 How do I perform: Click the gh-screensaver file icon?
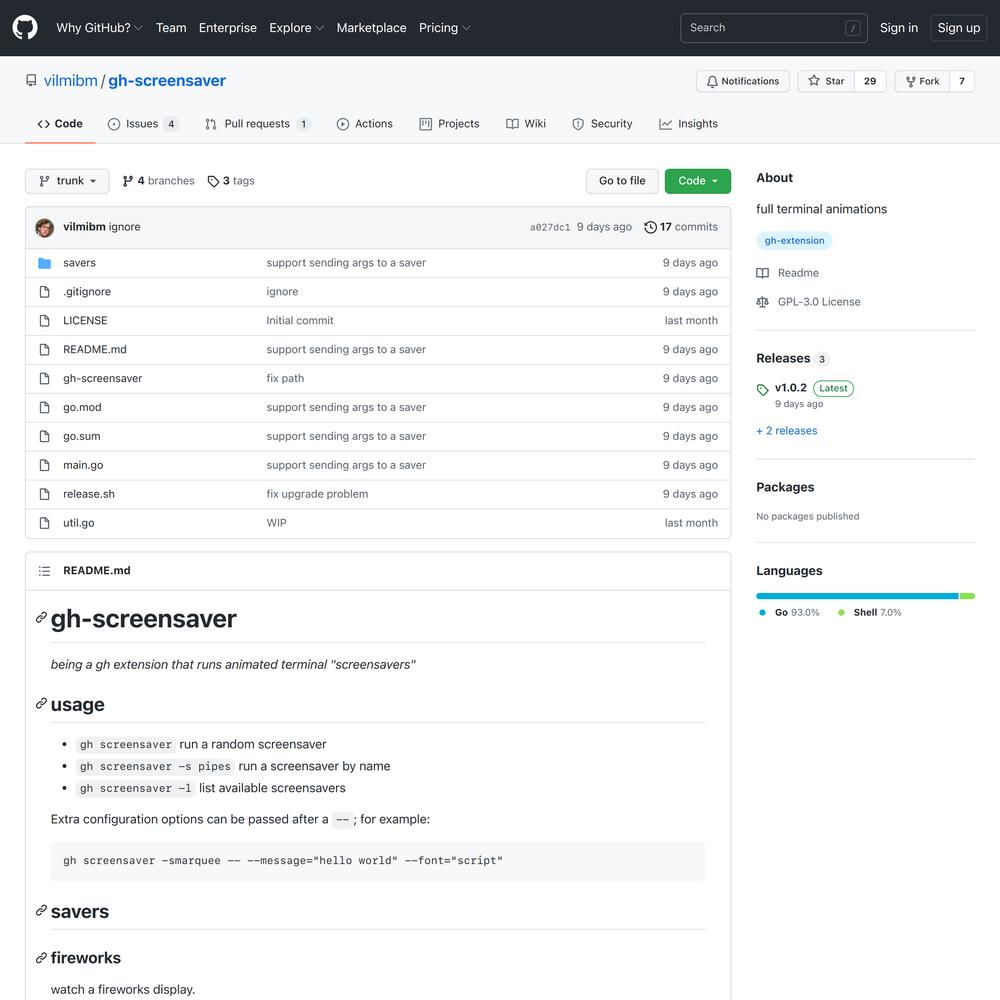[x=44, y=378]
